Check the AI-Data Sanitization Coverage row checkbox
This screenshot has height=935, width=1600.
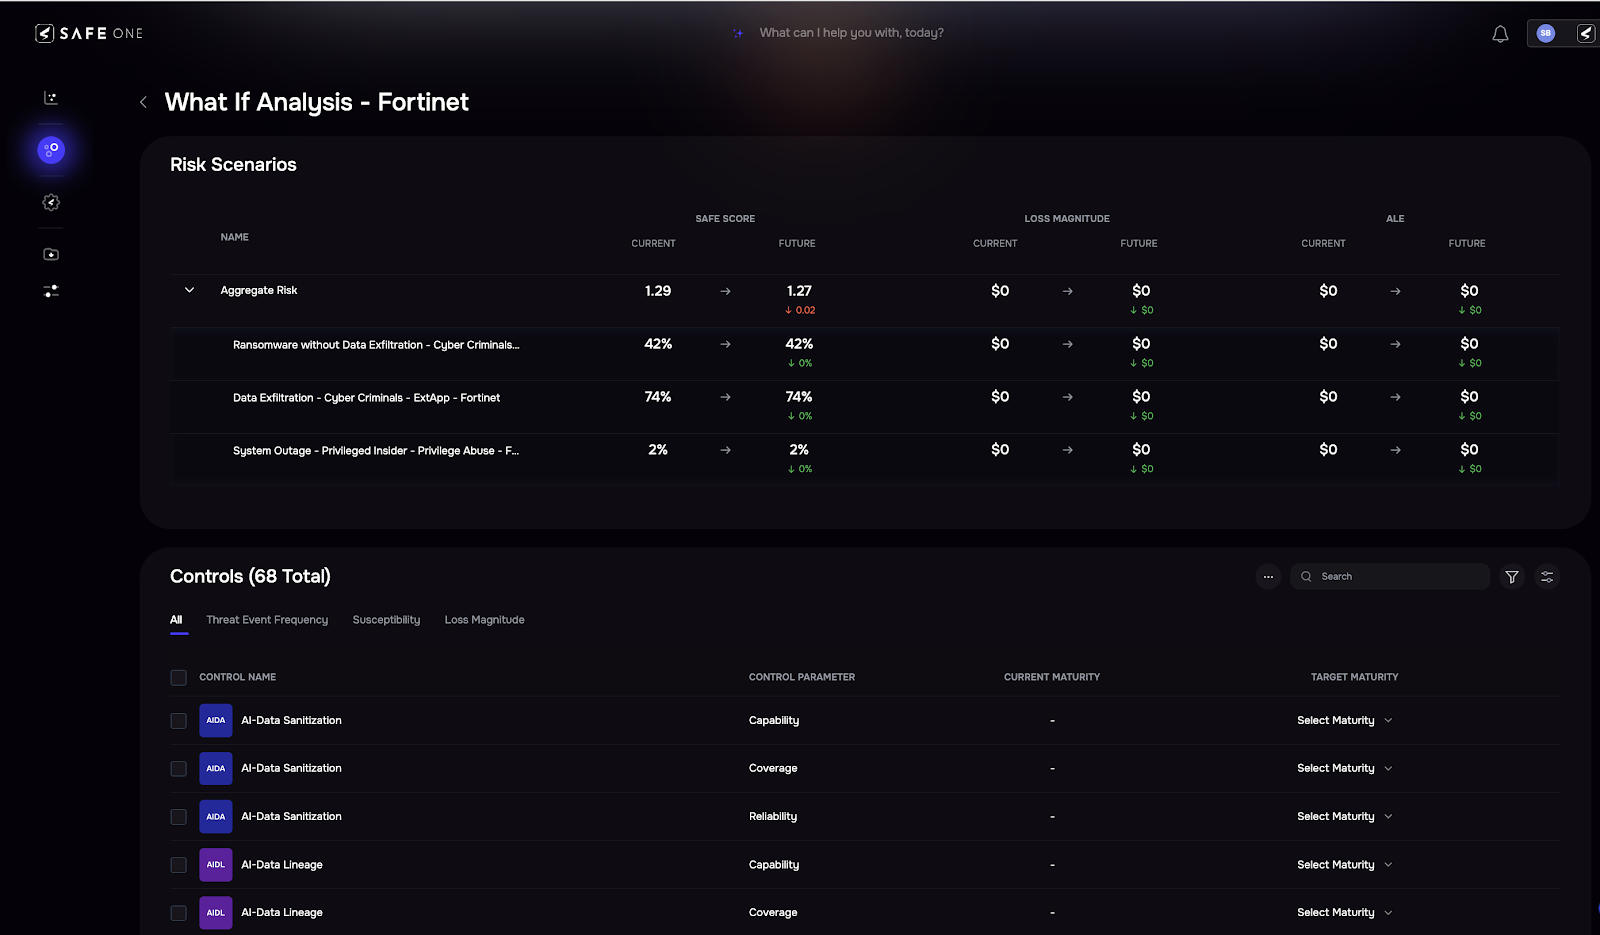178,769
